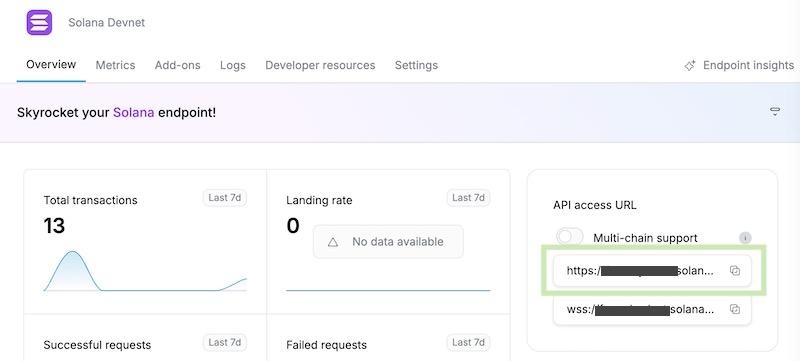Click the API access URL heading
The height and width of the screenshot is (361, 800).
pyautogui.click(x=594, y=205)
